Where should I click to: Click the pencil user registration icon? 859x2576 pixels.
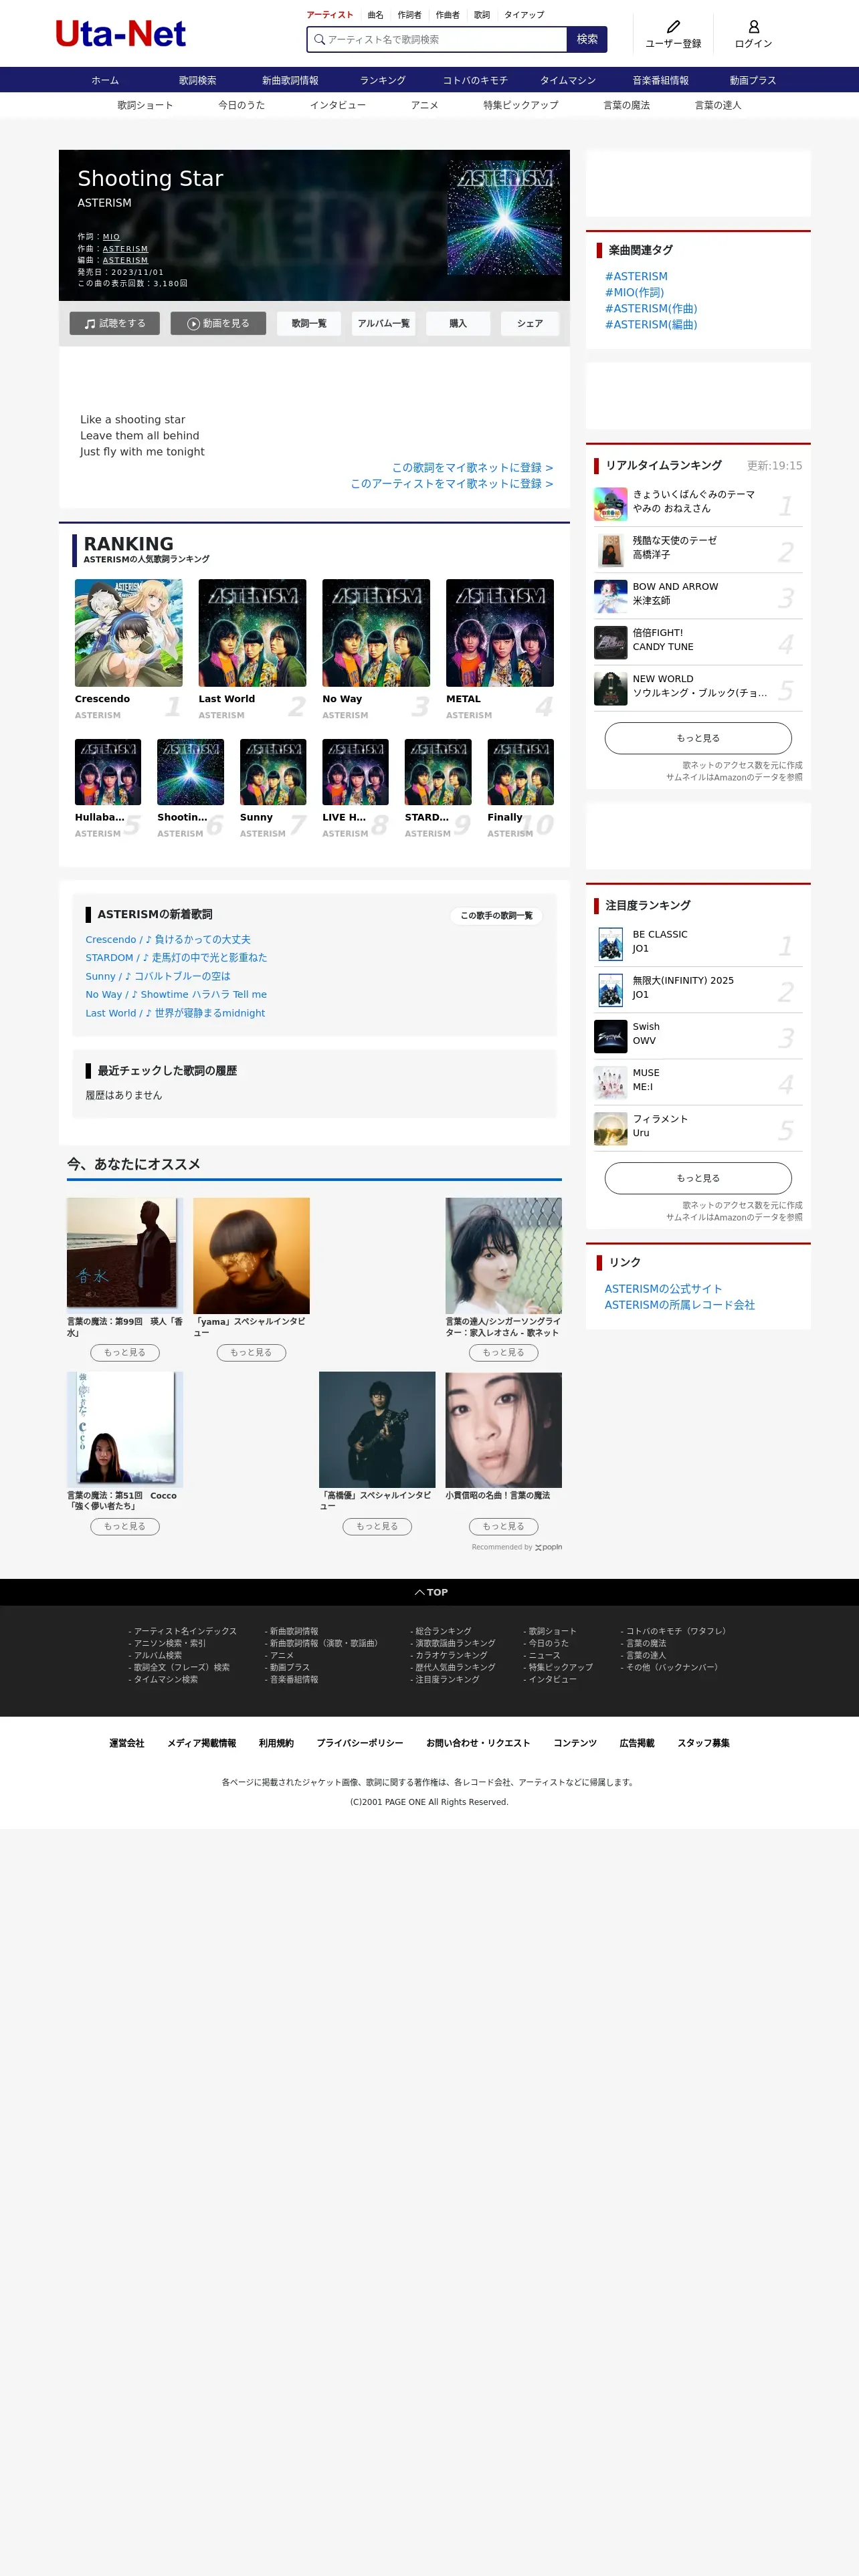tap(673, 27)
